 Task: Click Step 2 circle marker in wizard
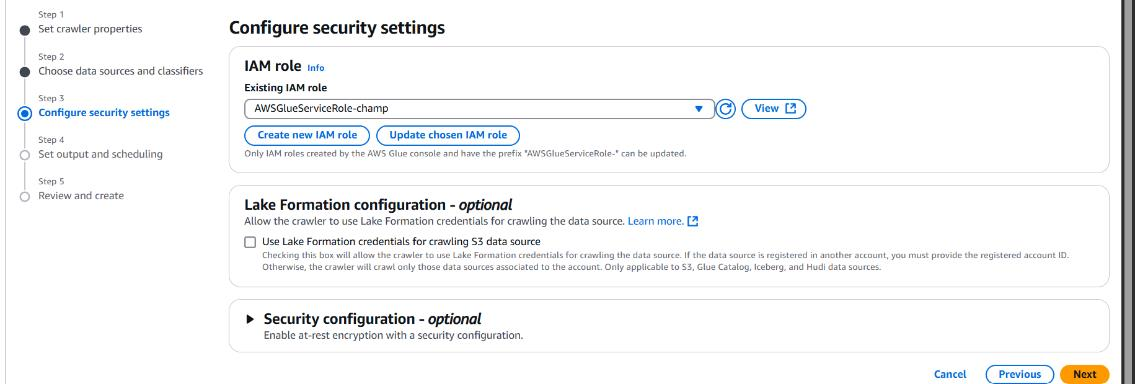pyautogui.click(x=25, y=72)
